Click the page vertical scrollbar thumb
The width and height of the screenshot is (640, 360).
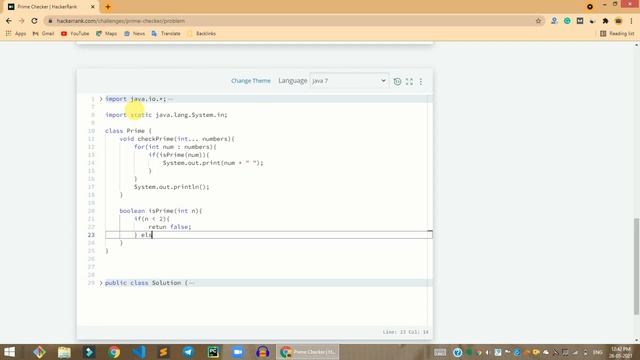(x=636, y=267)
